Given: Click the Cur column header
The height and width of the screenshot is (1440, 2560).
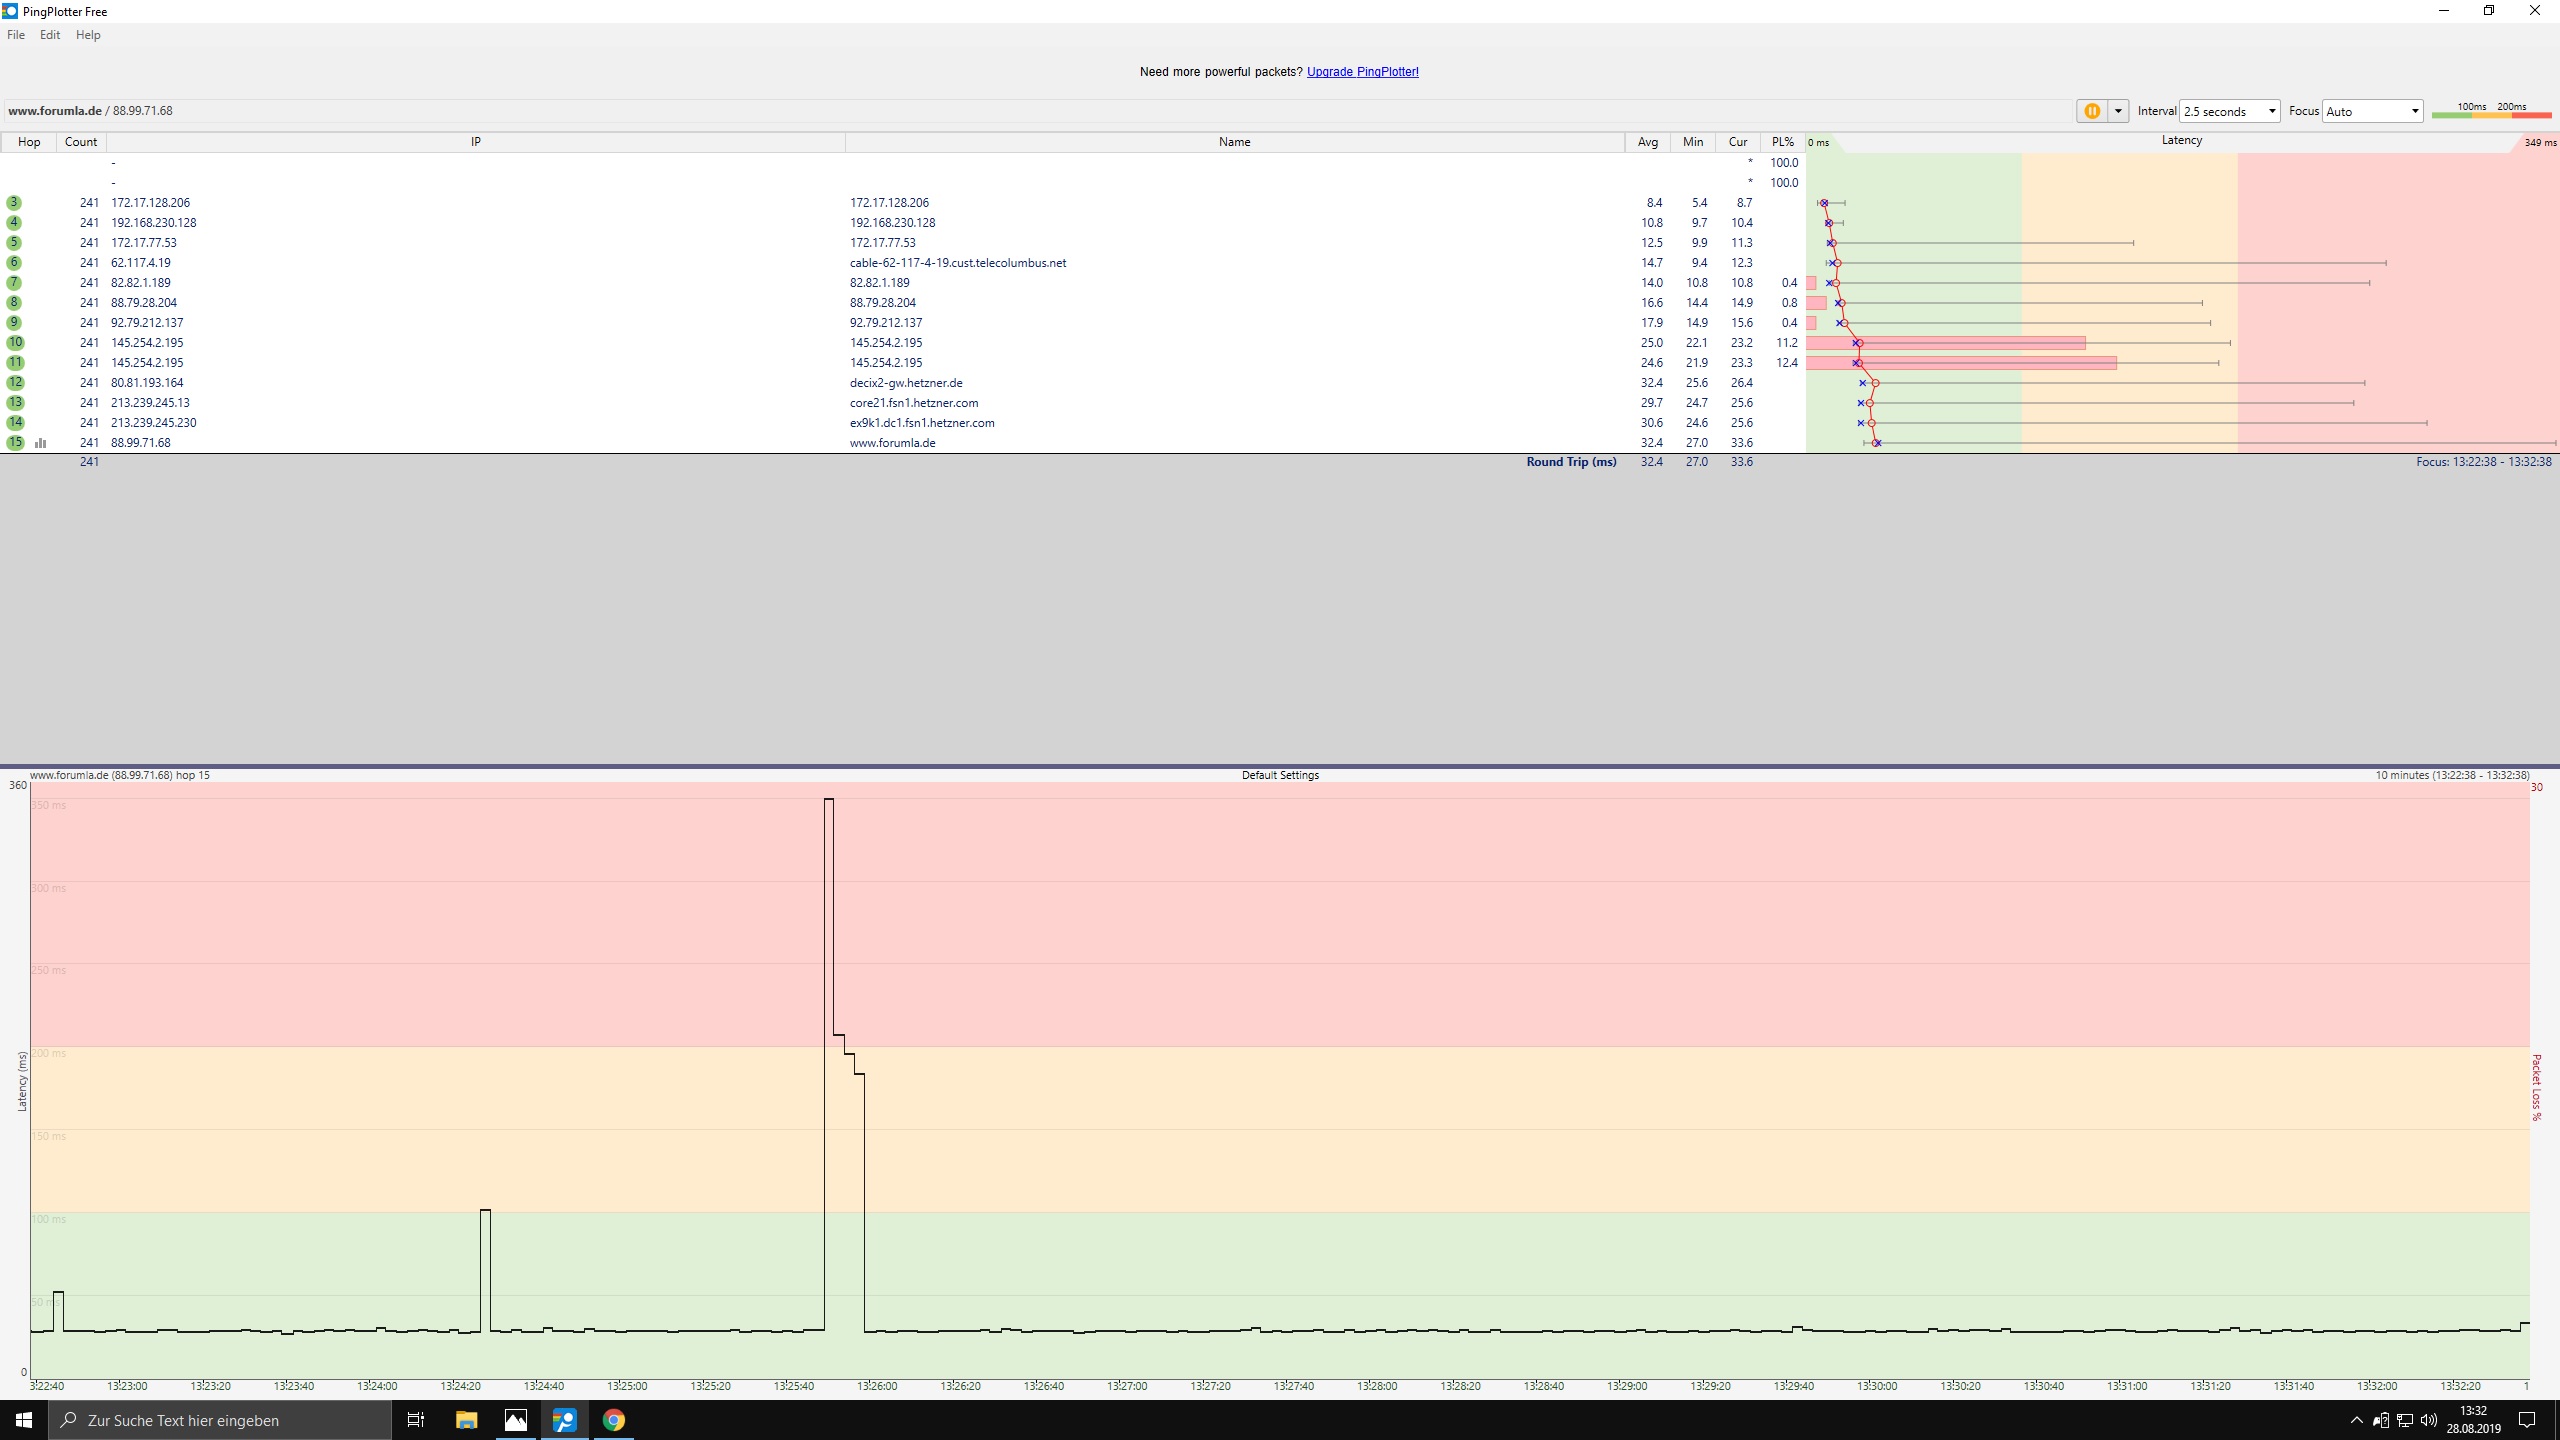Looking at the screenshot, I should point(1738,142).
